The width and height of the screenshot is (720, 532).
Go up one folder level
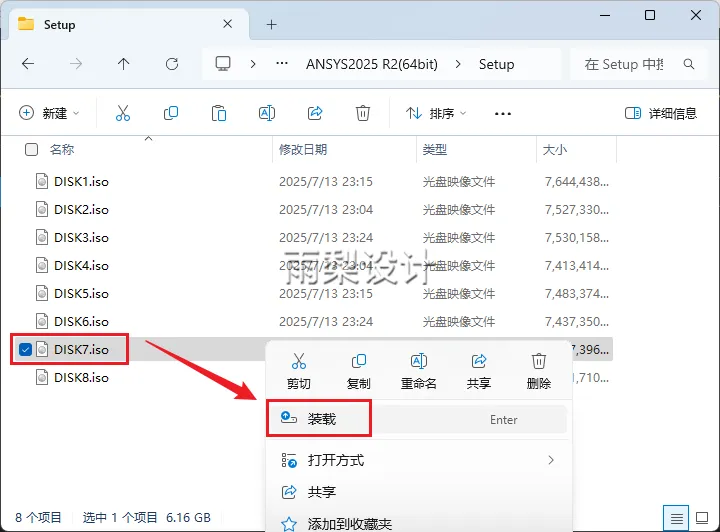click(124, 64)
